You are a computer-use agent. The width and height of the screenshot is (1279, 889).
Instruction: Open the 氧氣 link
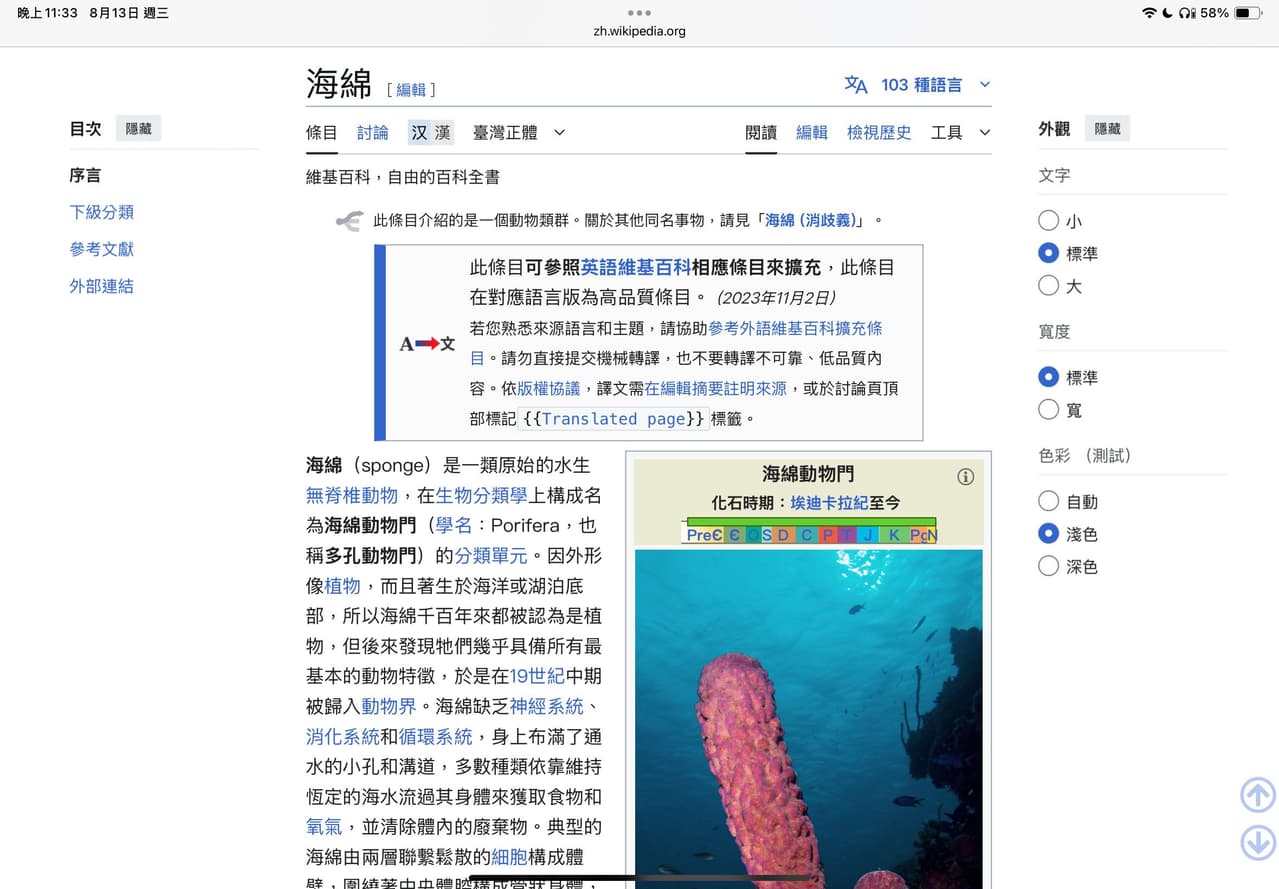pos(324,827)
